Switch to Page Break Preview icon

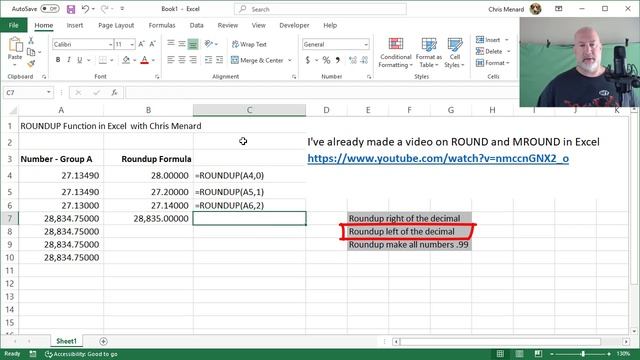538,354
